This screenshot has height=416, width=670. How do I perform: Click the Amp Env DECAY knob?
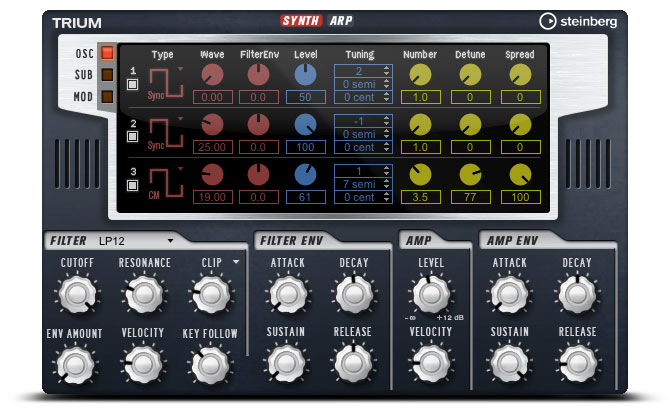click(x=577, y=294)
